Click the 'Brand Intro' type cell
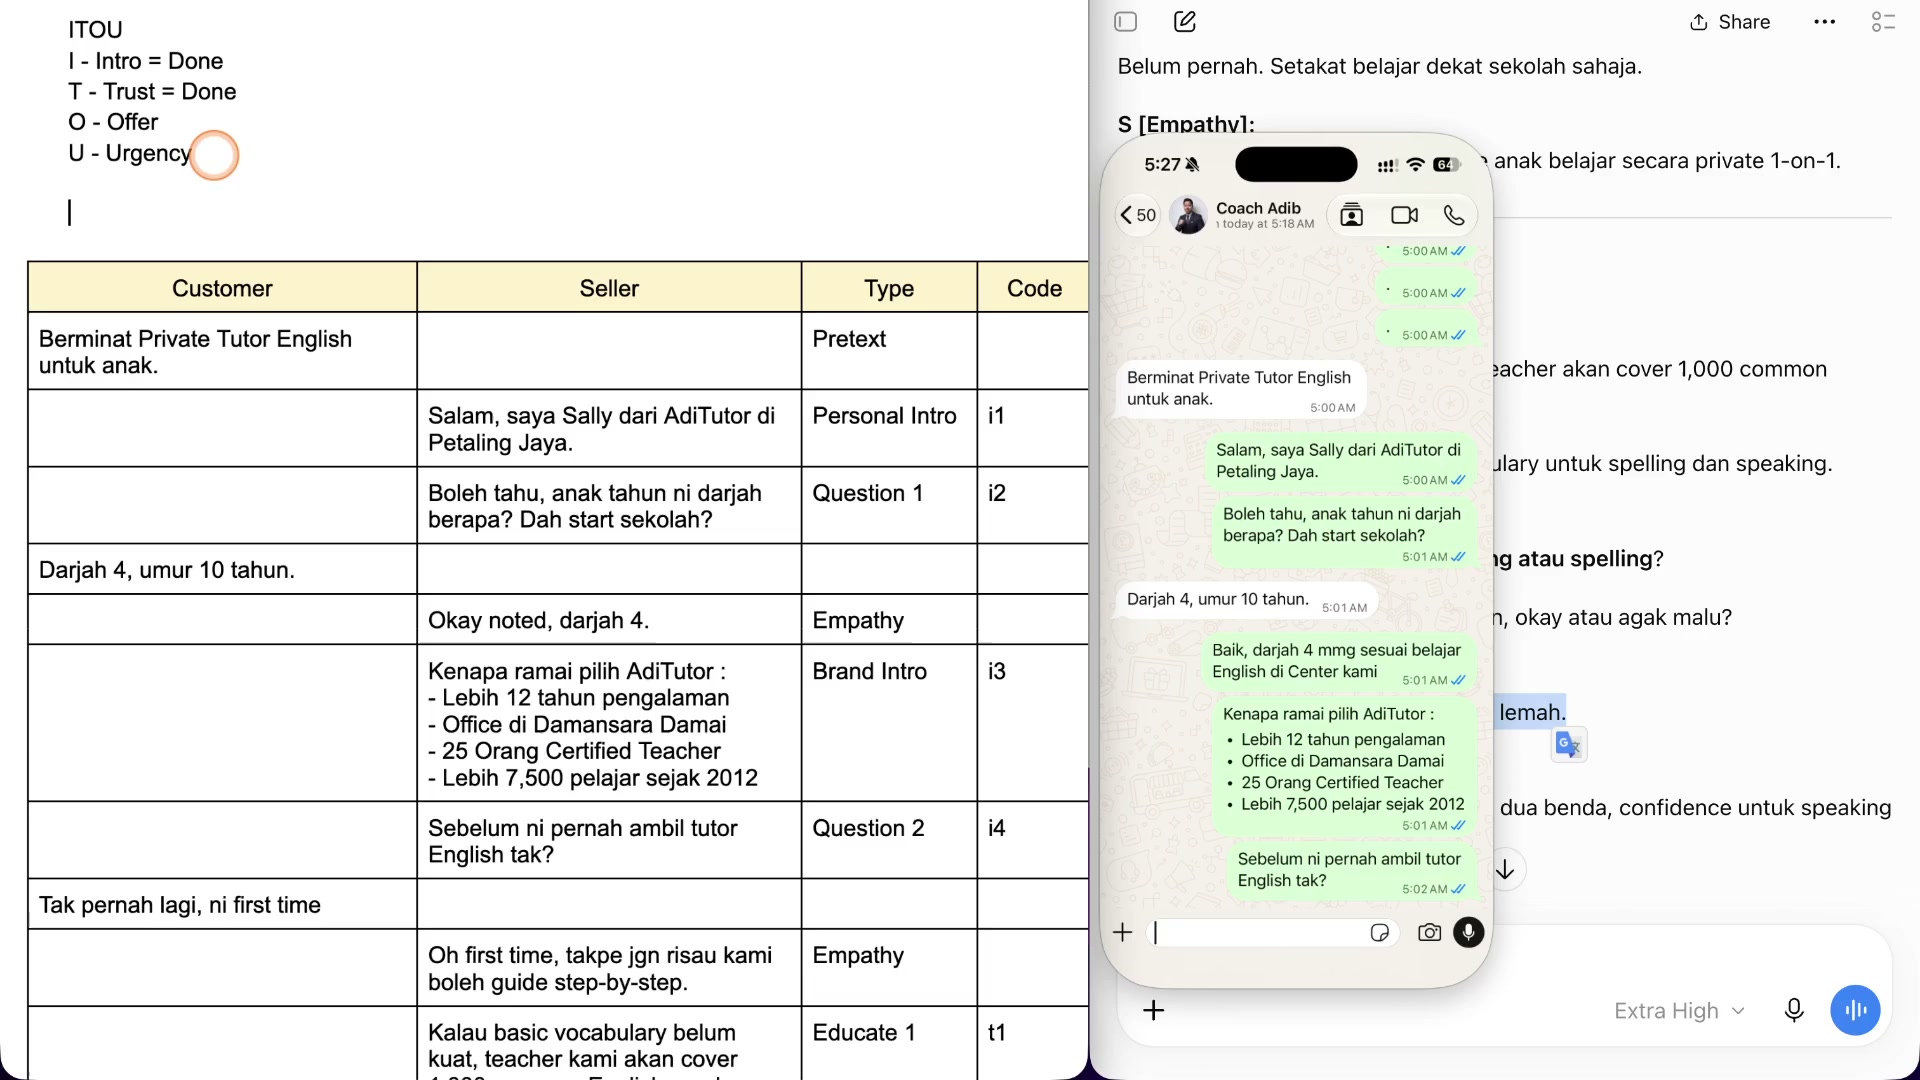 (889, 723)
